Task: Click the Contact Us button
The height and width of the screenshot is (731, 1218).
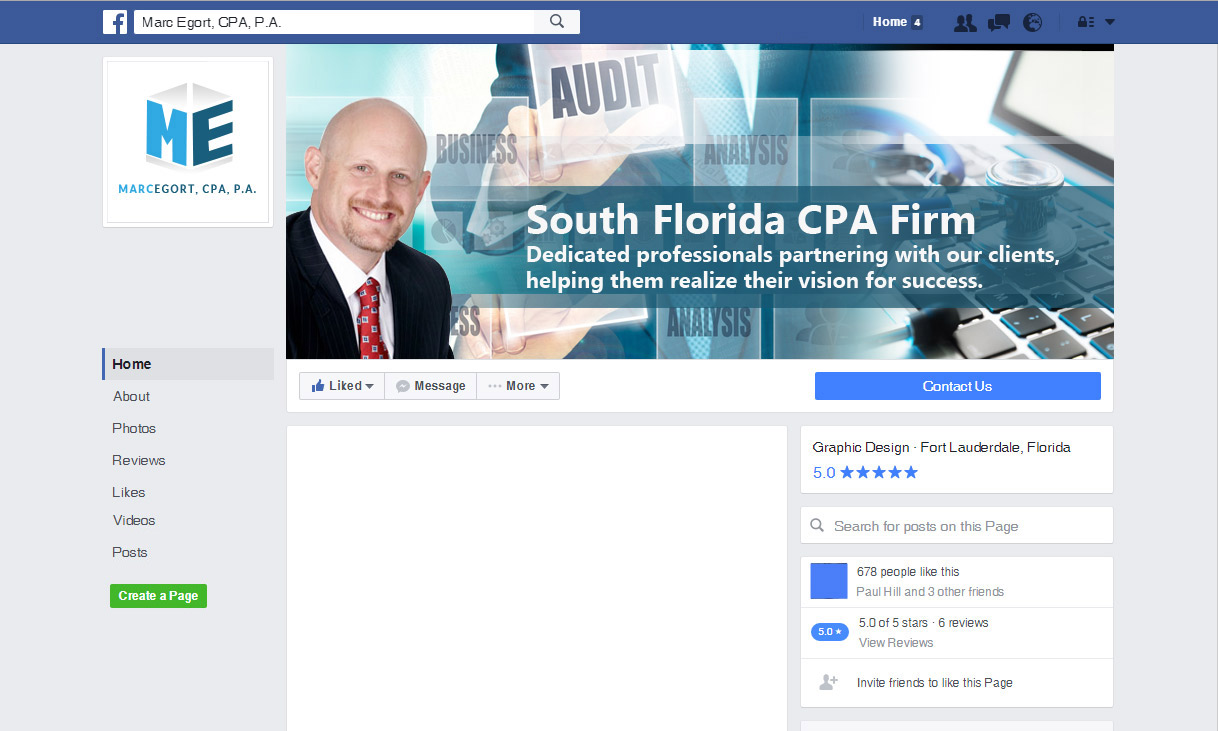Action: click(957, 386)
